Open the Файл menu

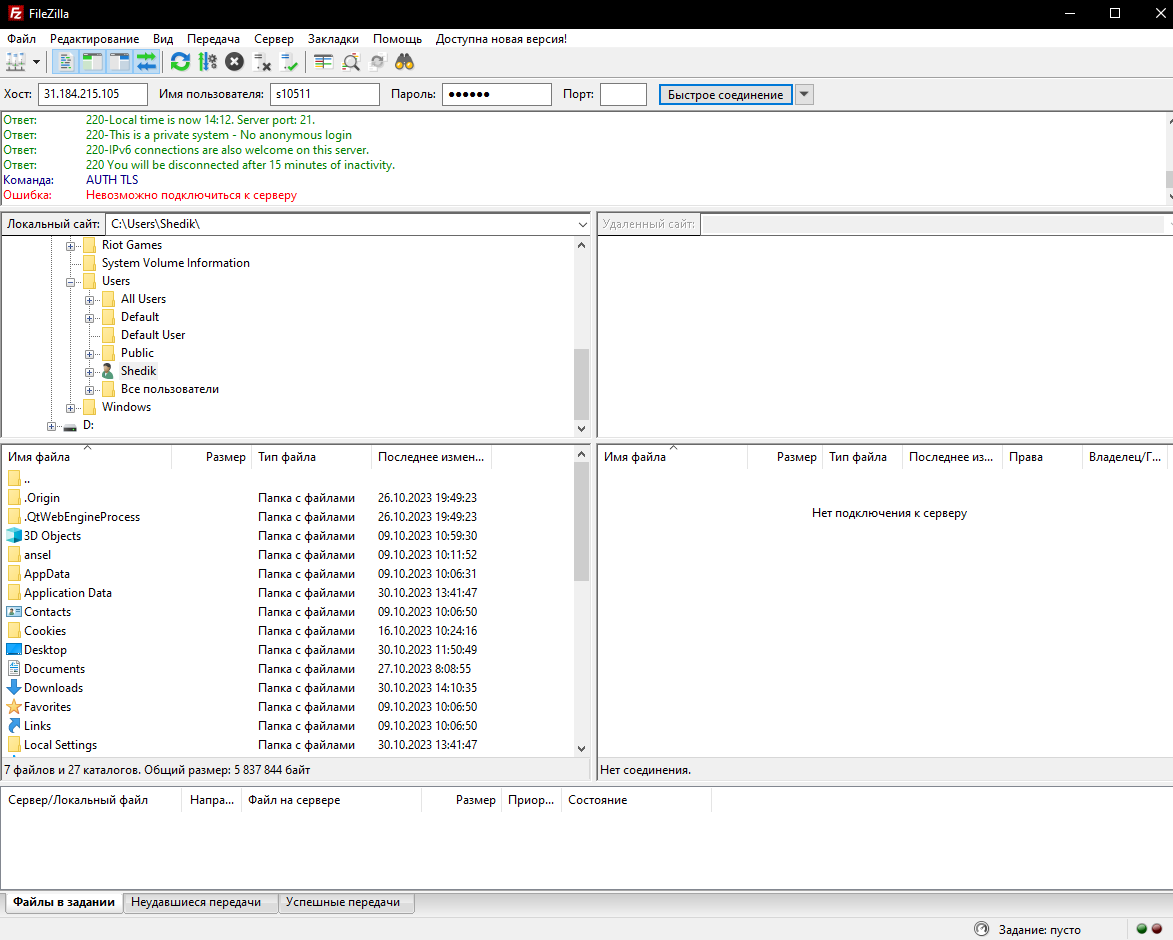pos(22,39)
